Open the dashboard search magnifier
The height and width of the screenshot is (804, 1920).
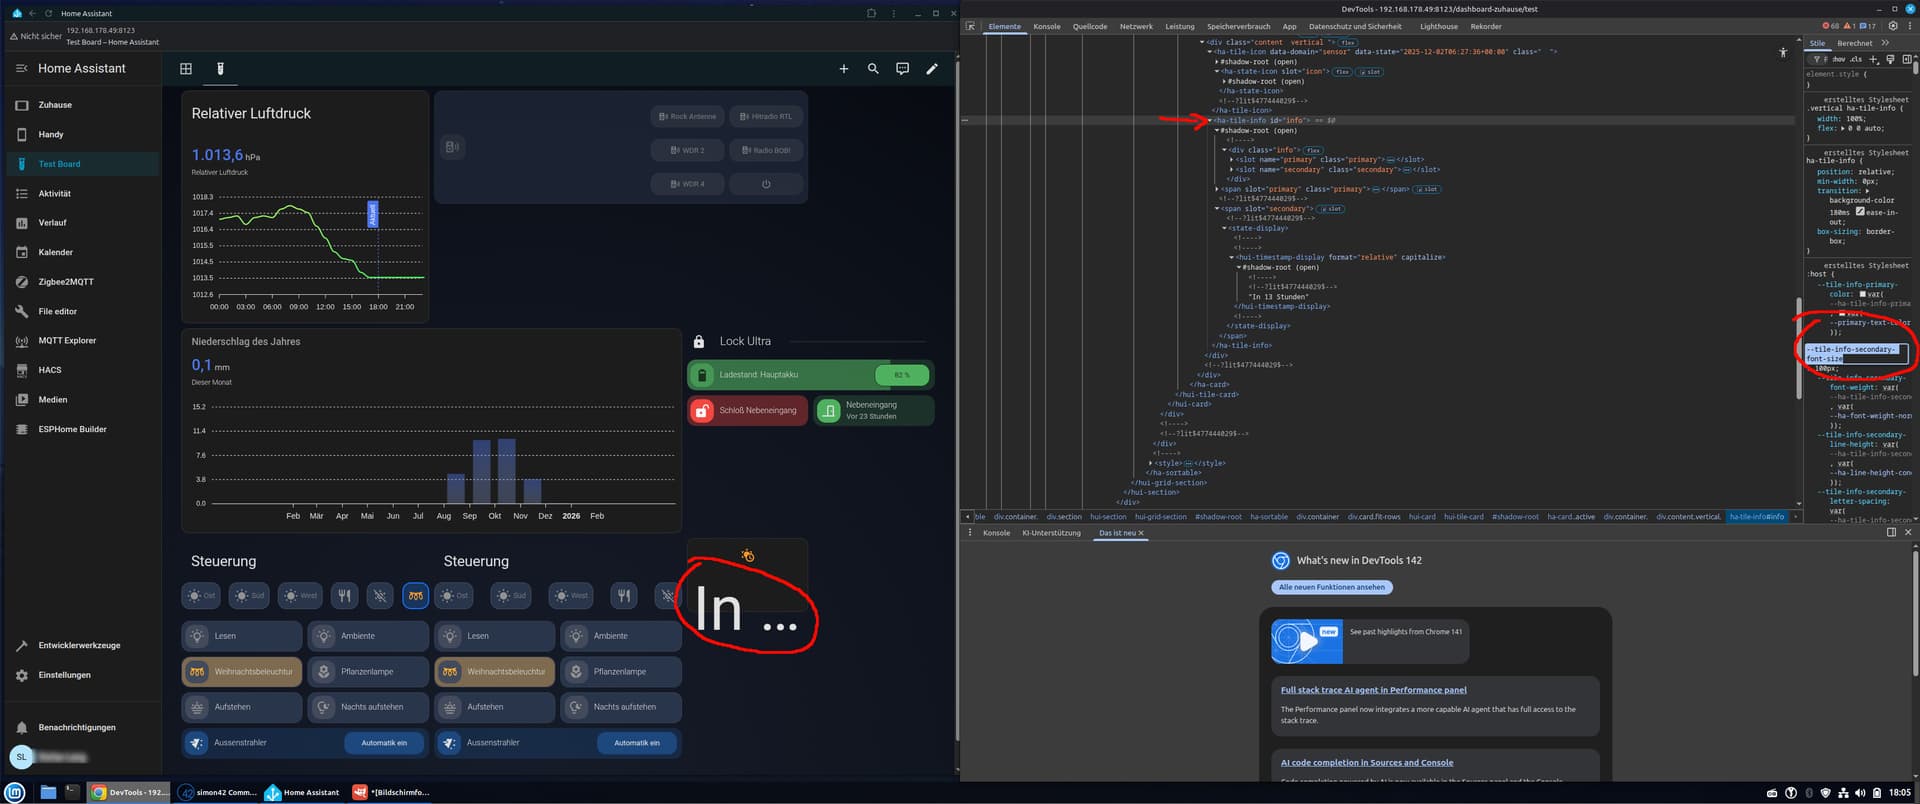click(873, 69)
